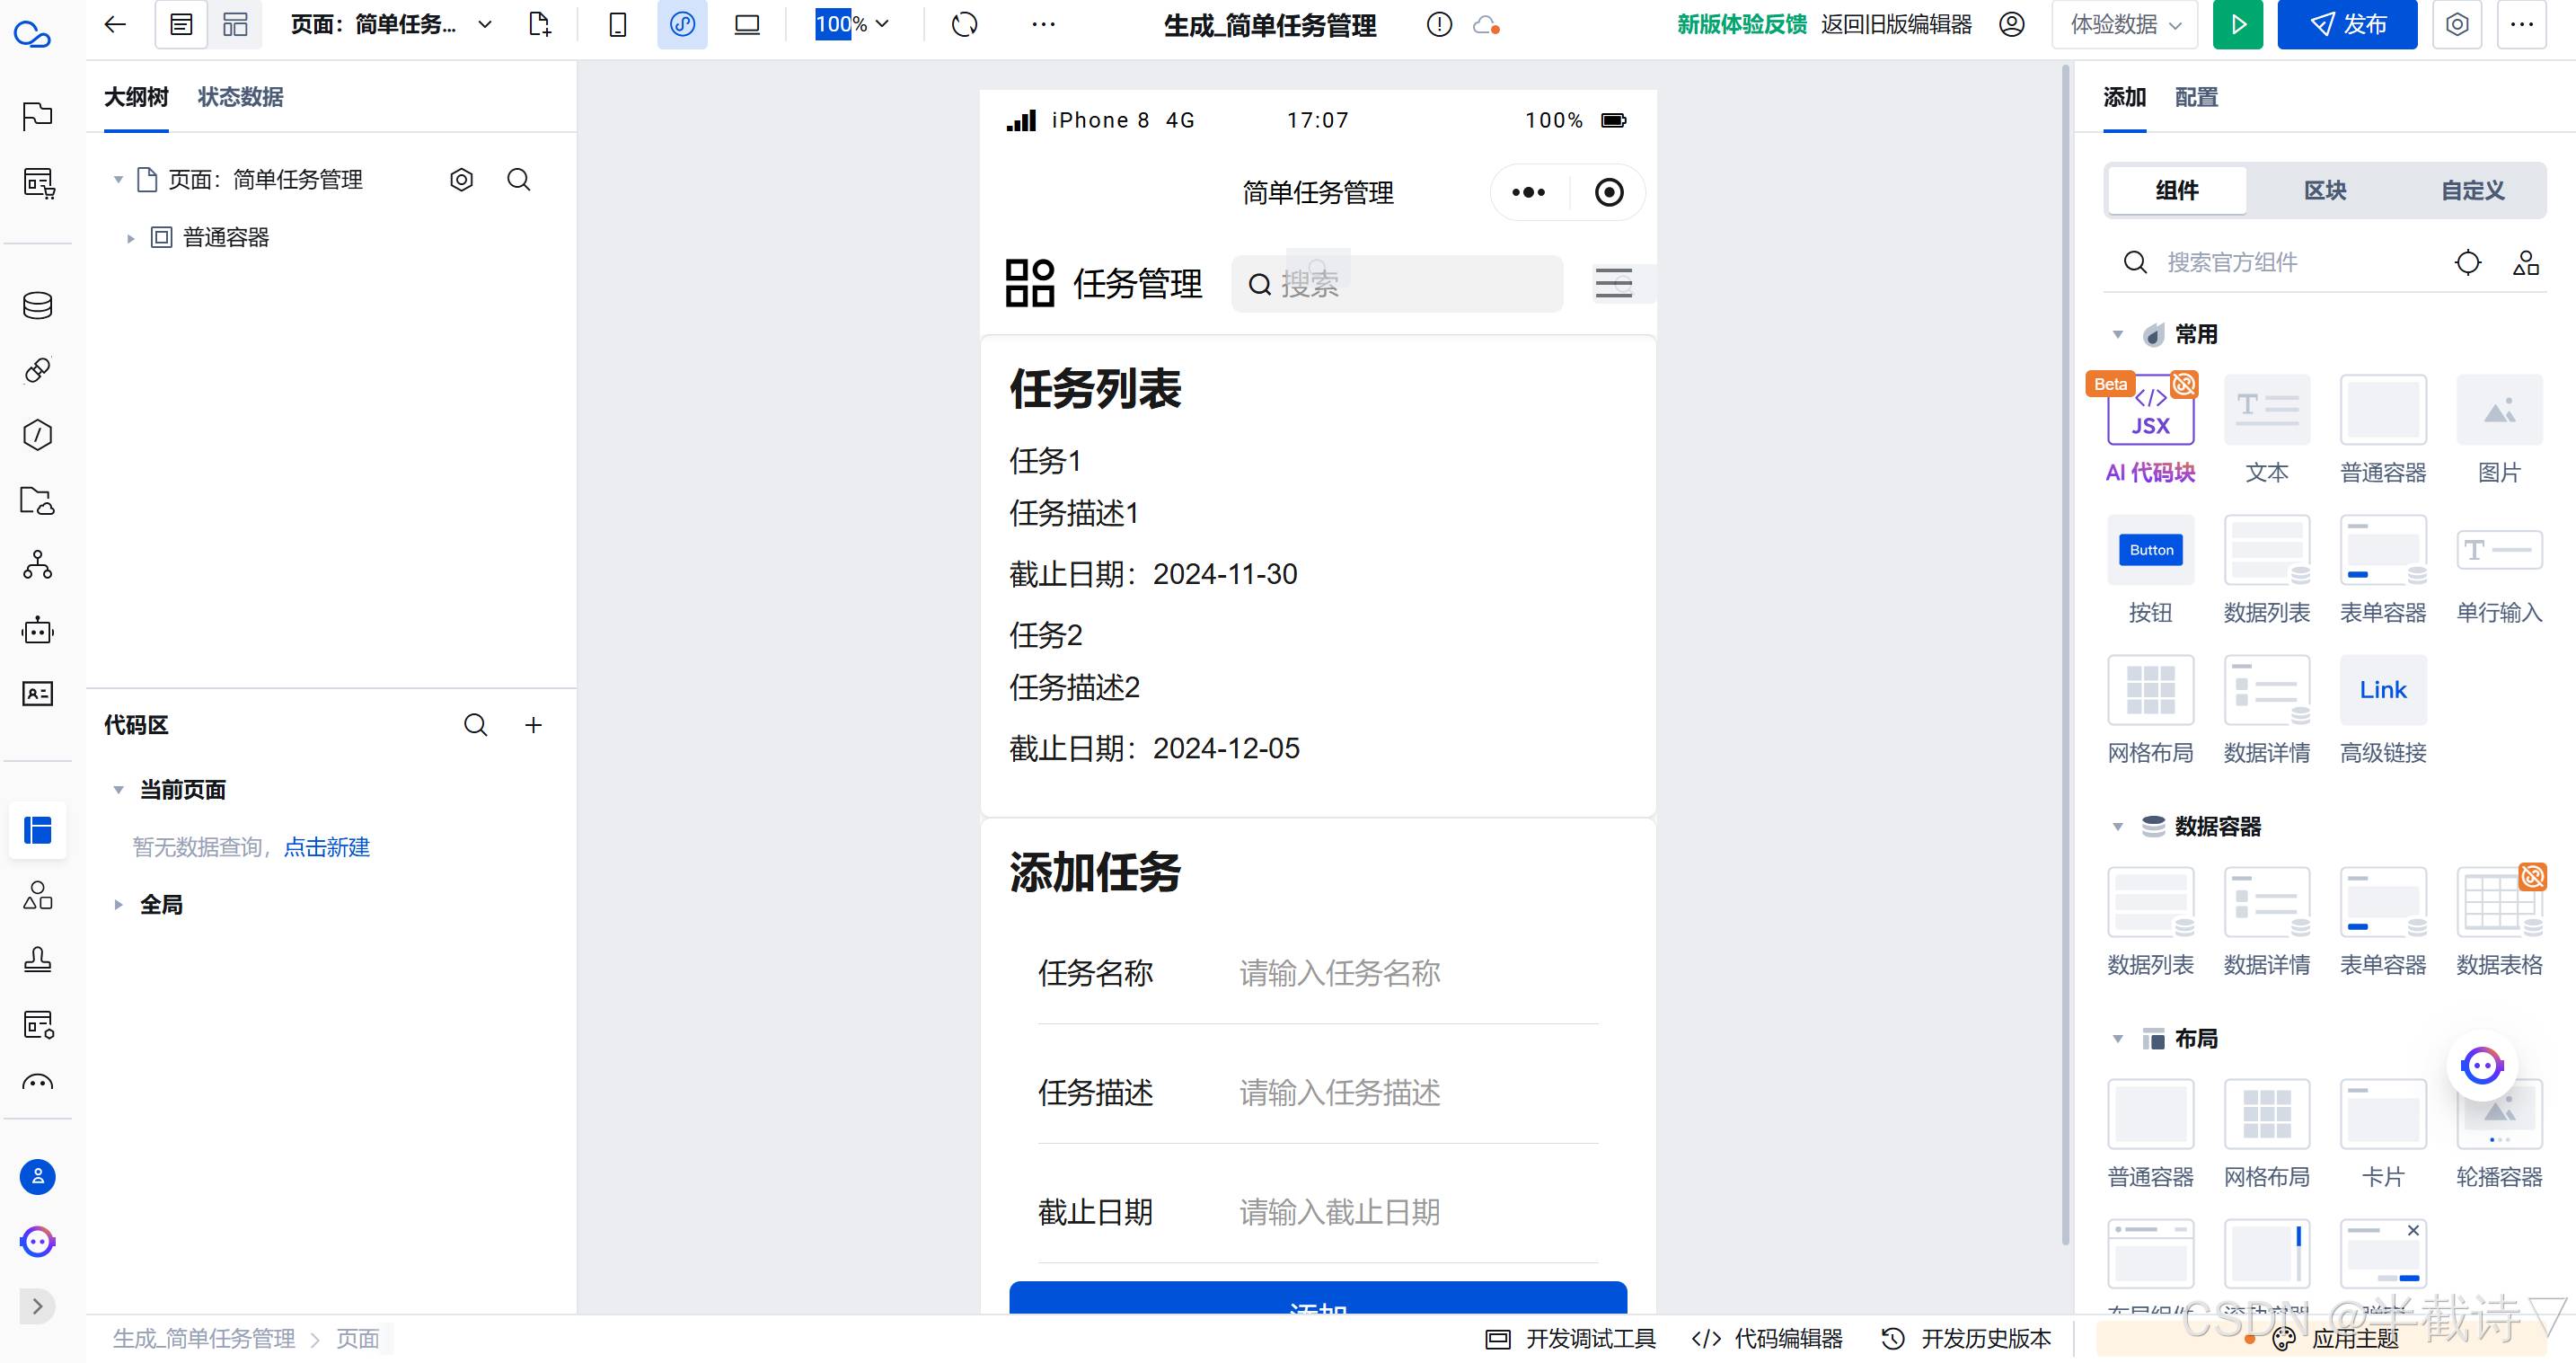Collapse the 数据容器 component group
The height and width of the screenshot is (1363, 2576).
click(x=2117, y=827)
